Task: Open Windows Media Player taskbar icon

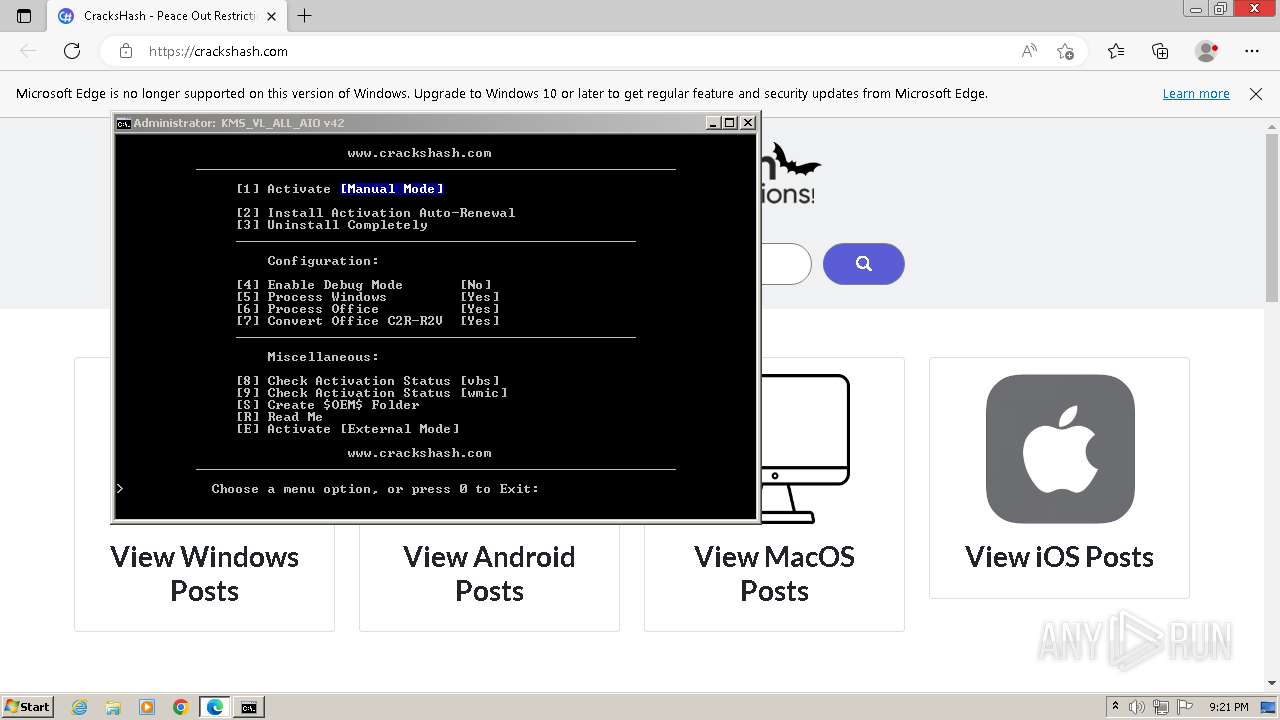Action: (147, 707)
